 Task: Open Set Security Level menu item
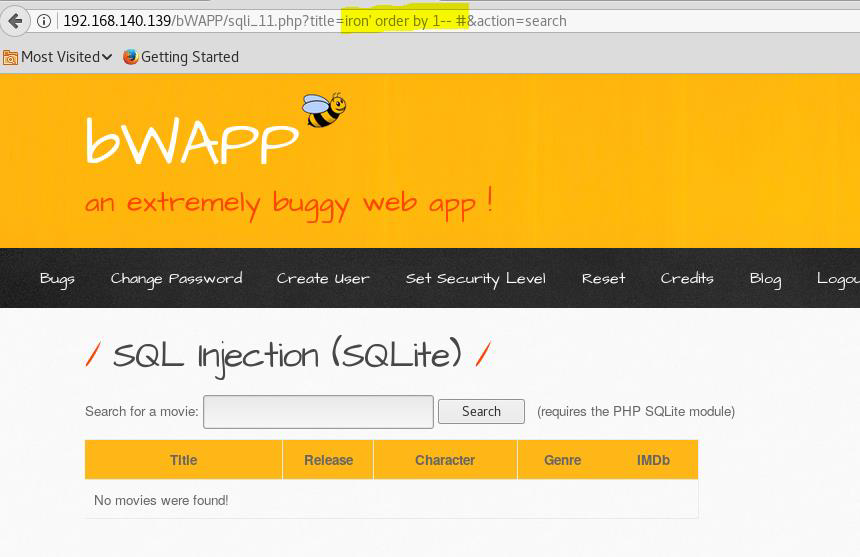(476, 278)
